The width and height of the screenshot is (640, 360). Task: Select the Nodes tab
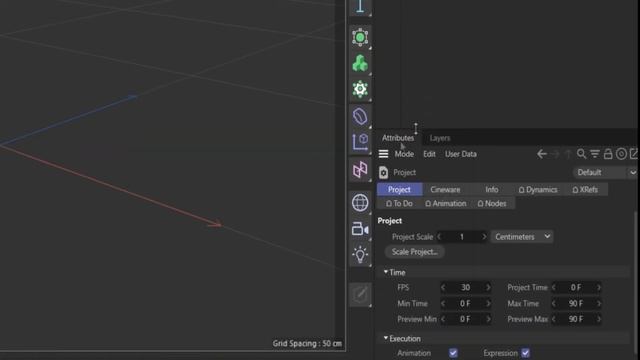point(492,203)
